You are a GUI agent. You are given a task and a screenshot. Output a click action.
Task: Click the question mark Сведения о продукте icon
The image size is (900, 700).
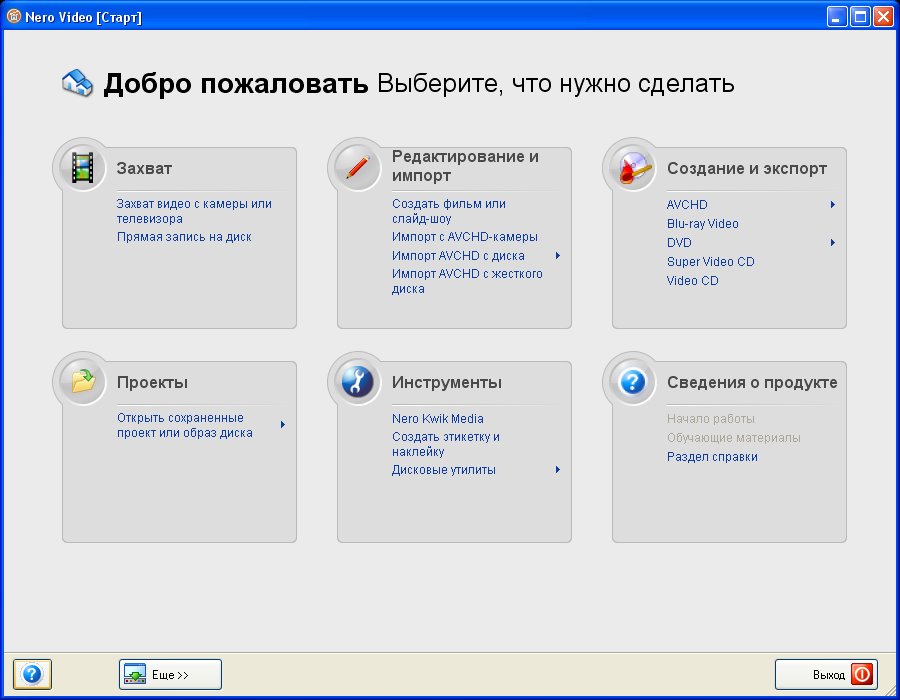click(x=632, y=382)
